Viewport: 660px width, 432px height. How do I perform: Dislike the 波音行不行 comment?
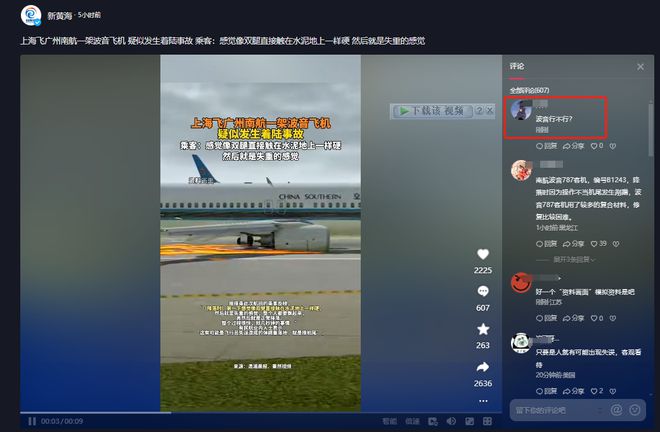point(613,146)
